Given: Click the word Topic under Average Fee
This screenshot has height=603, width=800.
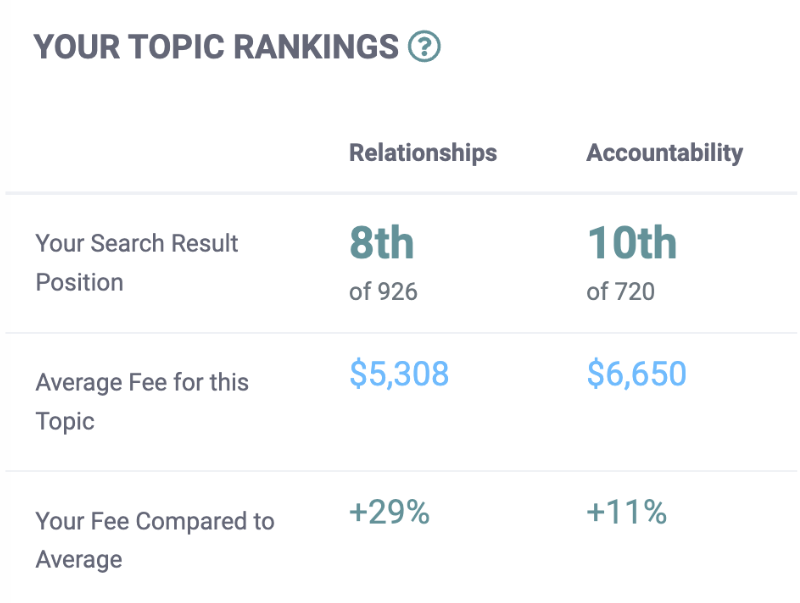Looking at the screenshot, I should point(65,422).
